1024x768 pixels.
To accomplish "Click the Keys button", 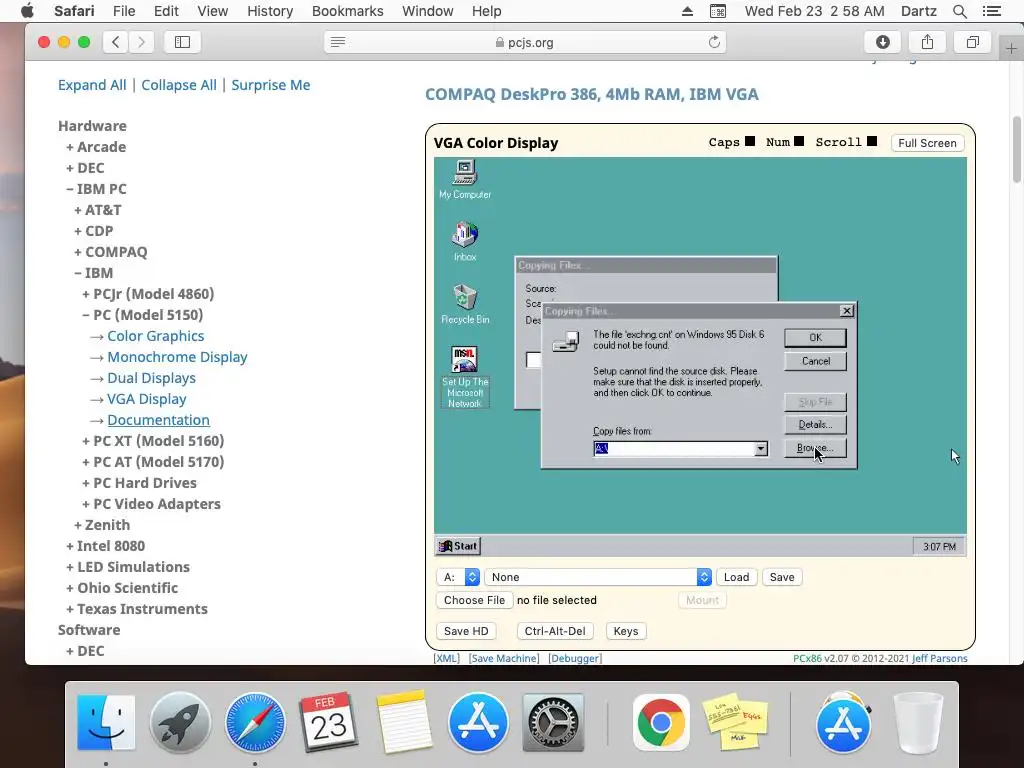I will 626,631.
